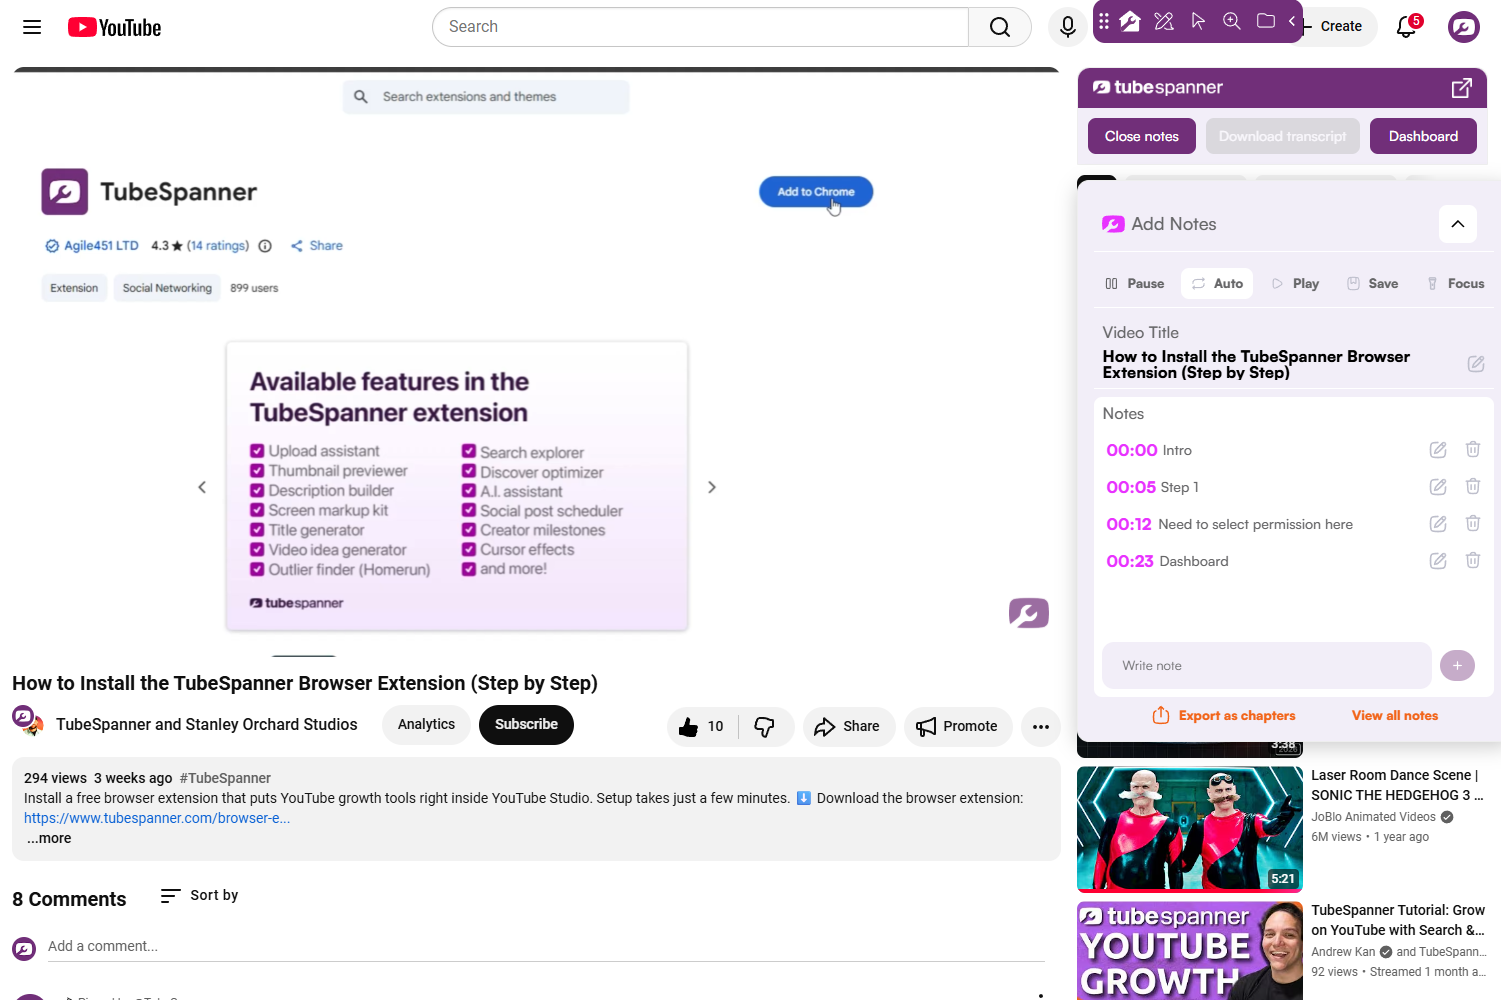Screen dimensions: 1501x1000
Task: Delete the Dashboard note
Action: click(x=1473, y=561)
